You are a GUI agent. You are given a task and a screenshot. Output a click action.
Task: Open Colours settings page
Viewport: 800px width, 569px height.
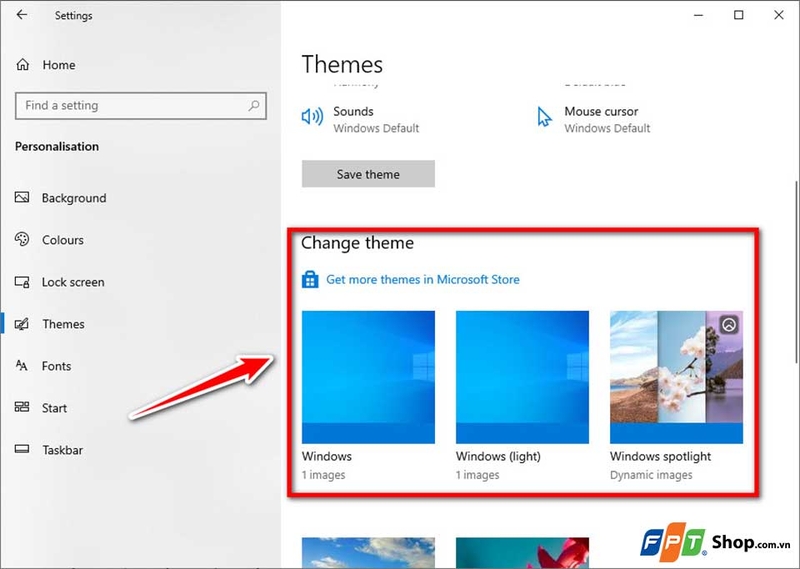pos(63,240)
